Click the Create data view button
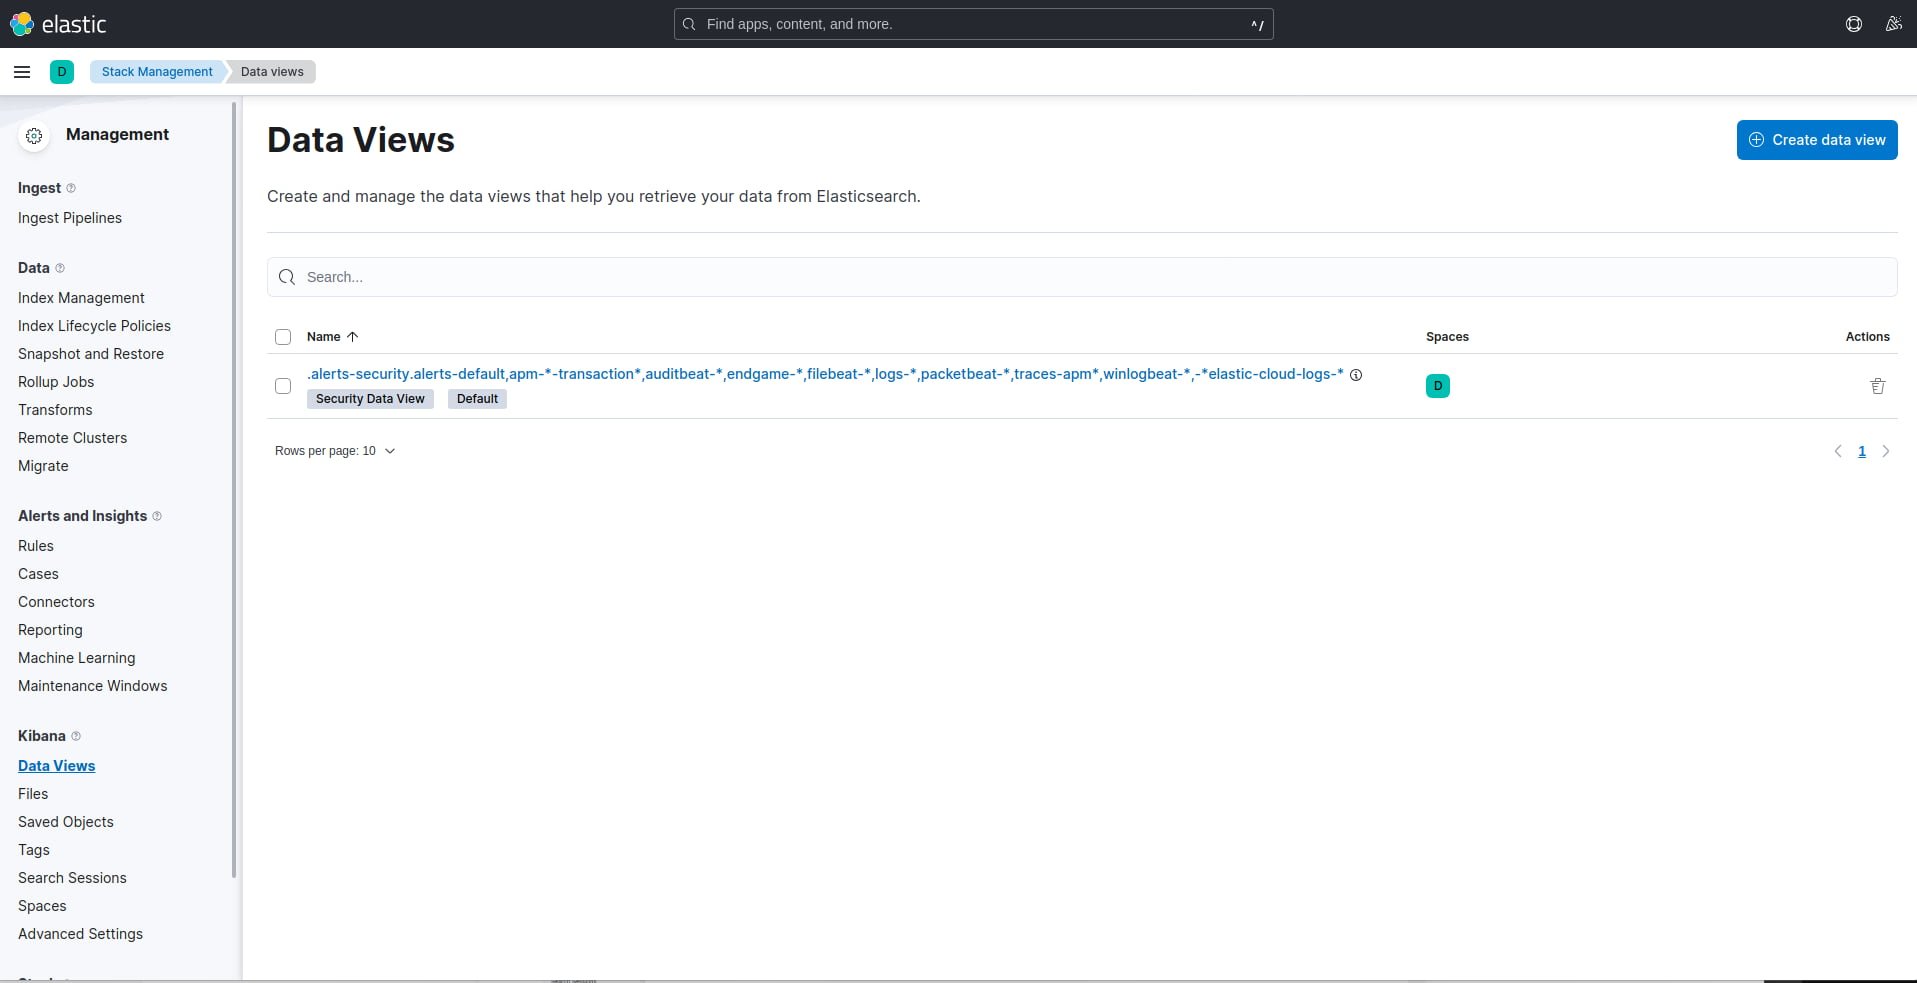This screenshot has width=1917, height=983. (1816, 140)
